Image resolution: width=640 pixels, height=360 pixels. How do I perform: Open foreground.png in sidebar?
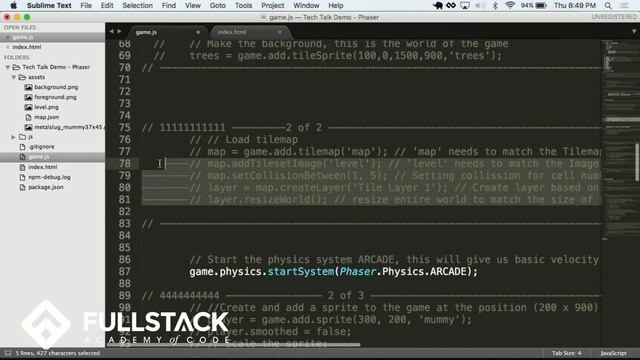pos(55,97)
